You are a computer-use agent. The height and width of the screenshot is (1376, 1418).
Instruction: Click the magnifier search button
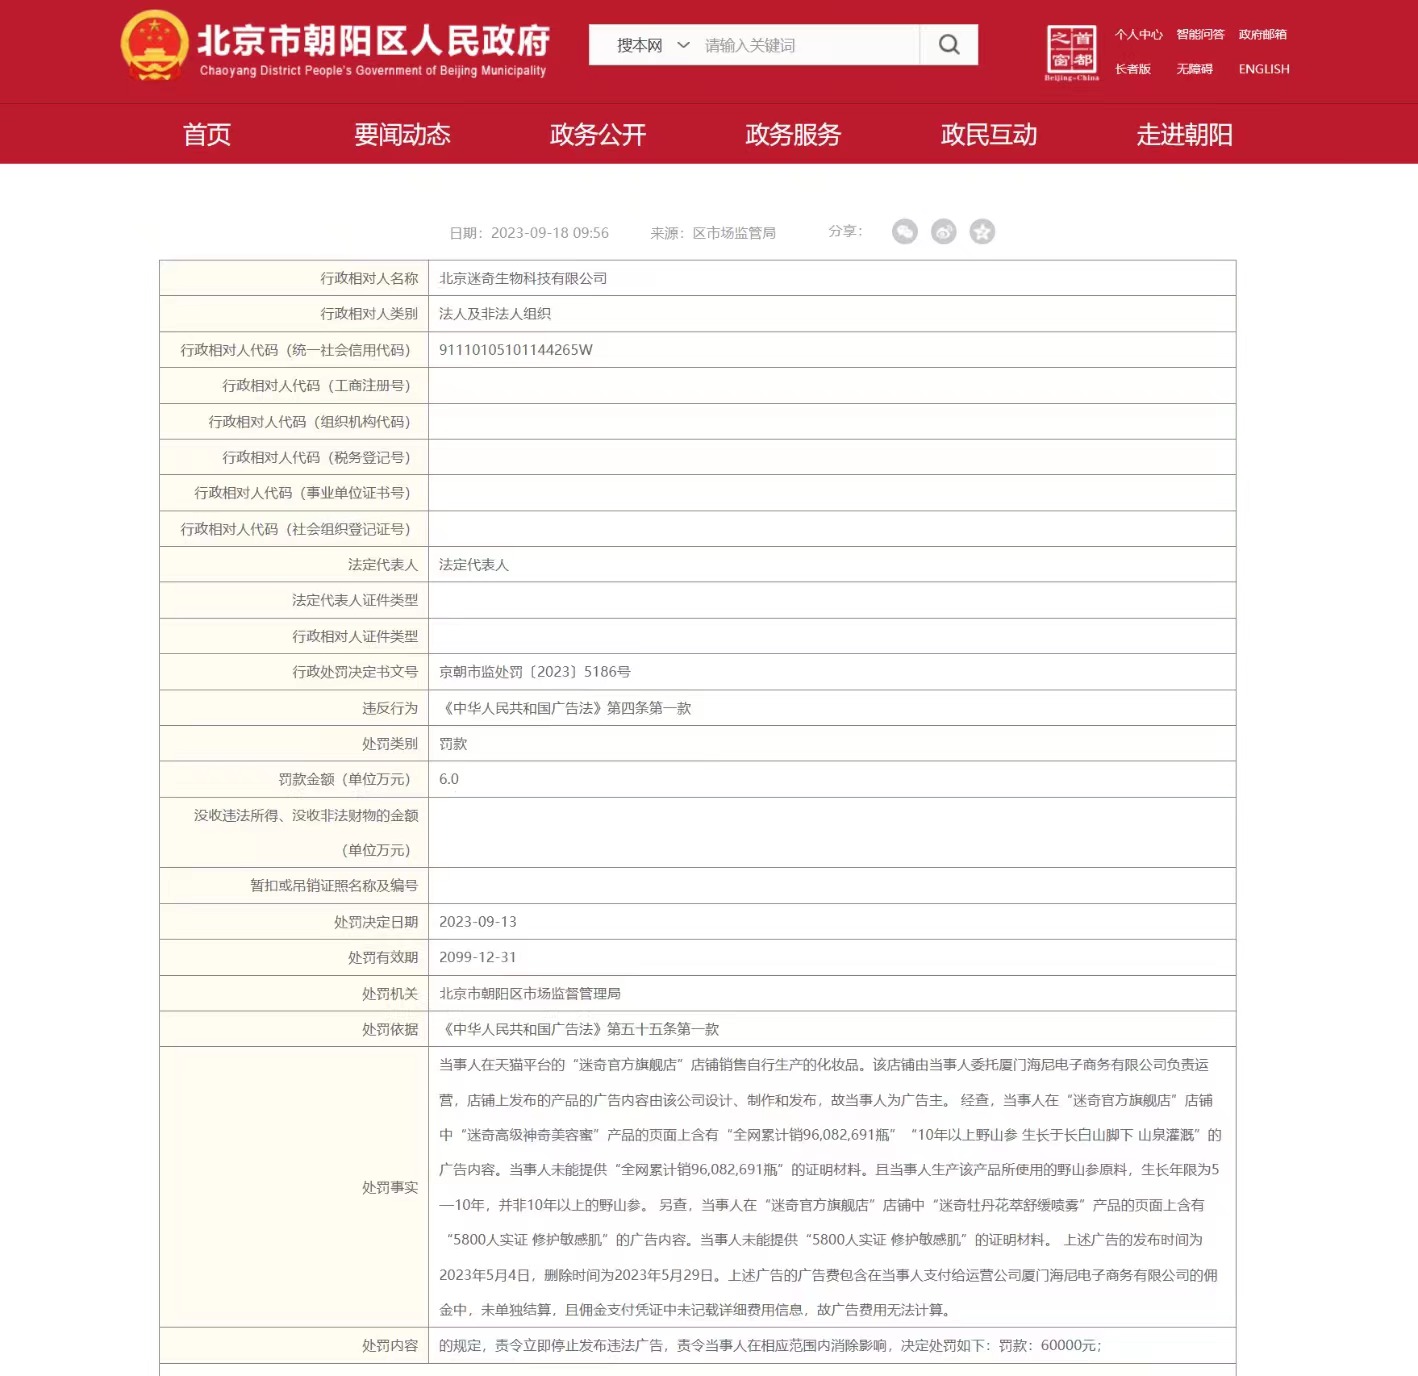point(949,45)
